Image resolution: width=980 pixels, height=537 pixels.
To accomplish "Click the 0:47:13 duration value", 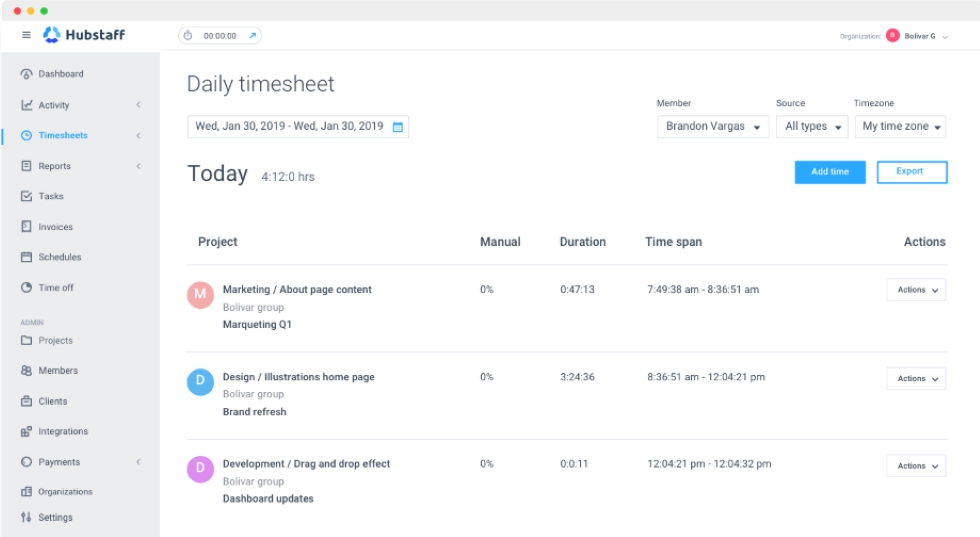I will [x=578, y=289].
